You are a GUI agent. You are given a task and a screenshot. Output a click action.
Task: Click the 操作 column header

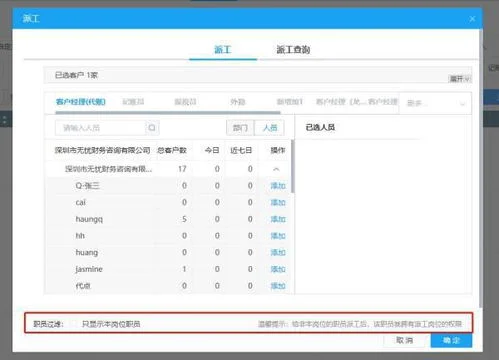point(278,150)
